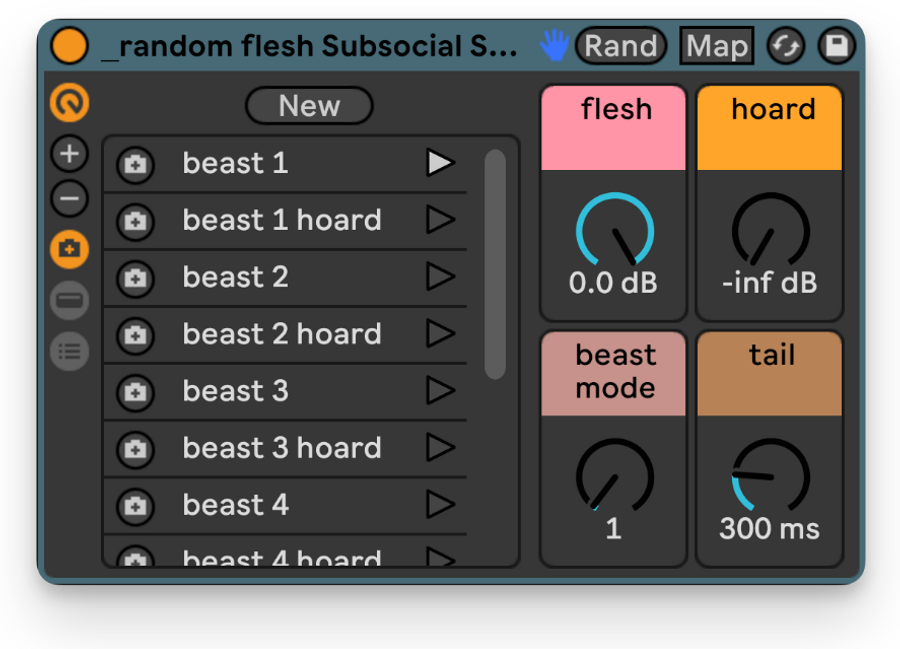This screenshot has width=900, height=649.
Task: Launch the beast 3 variation
Action: (x=440, y=390)
